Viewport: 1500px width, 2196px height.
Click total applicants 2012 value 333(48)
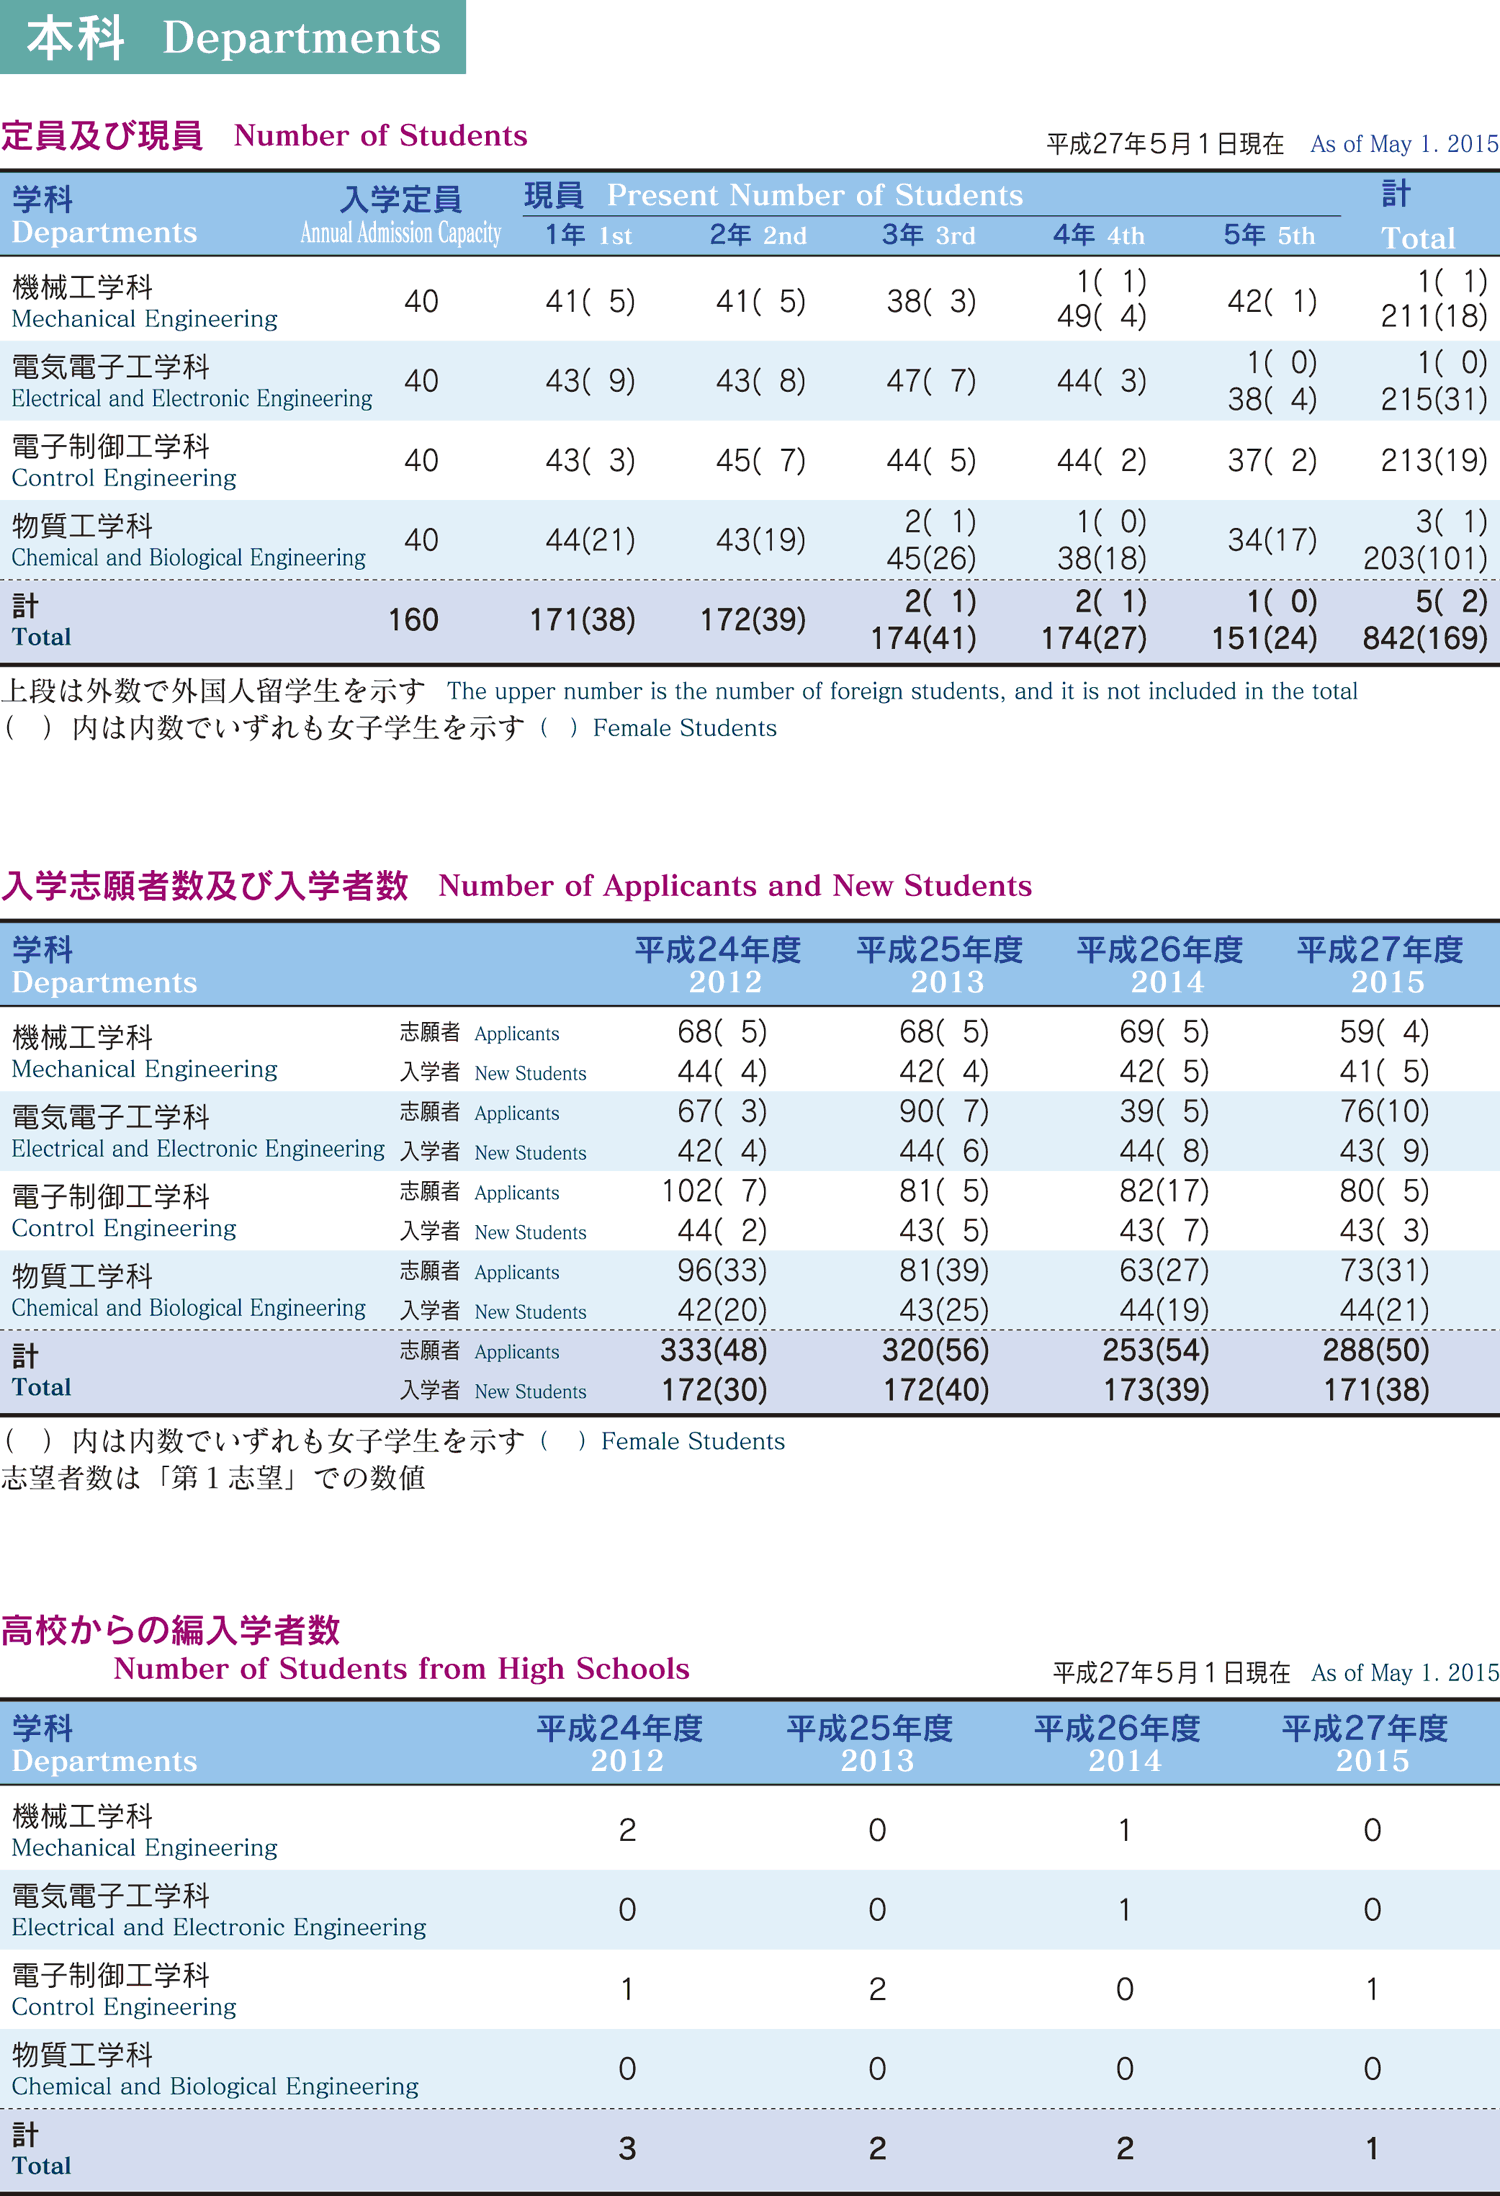pos(714,1350)
